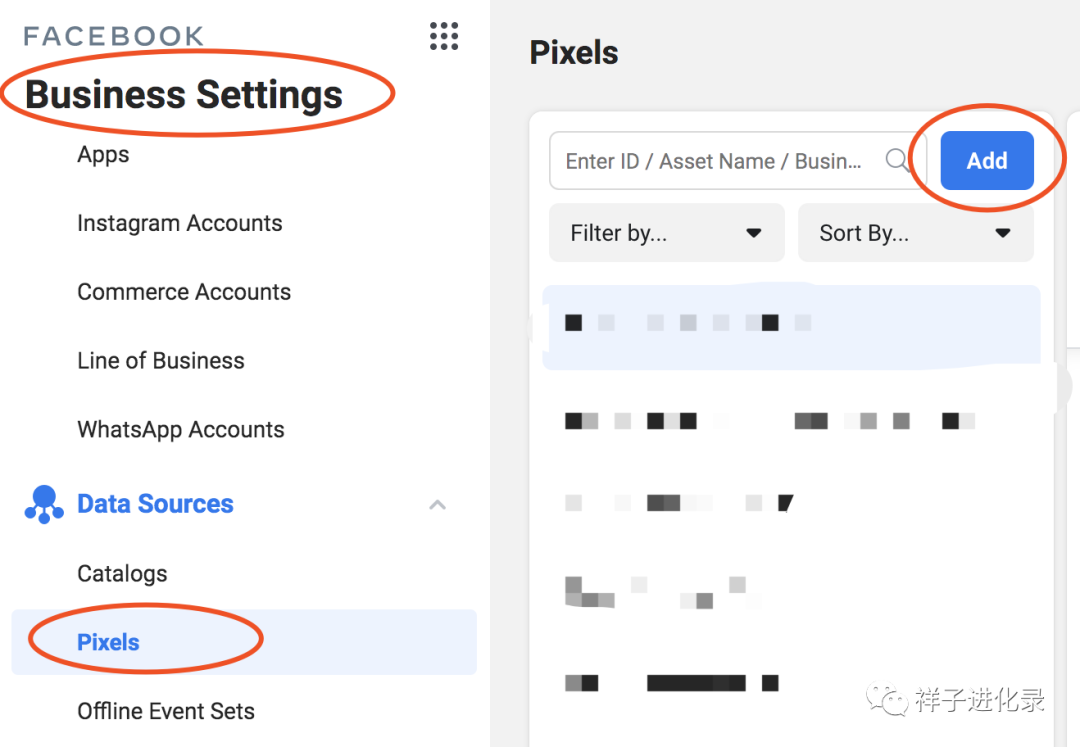Switch to the Catalogs section
Image resolution: width=1080 pixels, height=747 pixels.
[122, 573]
